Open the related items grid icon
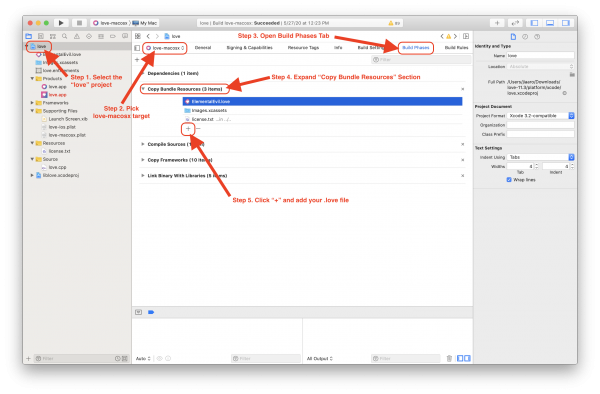600x394 pixels. (138, 36)
